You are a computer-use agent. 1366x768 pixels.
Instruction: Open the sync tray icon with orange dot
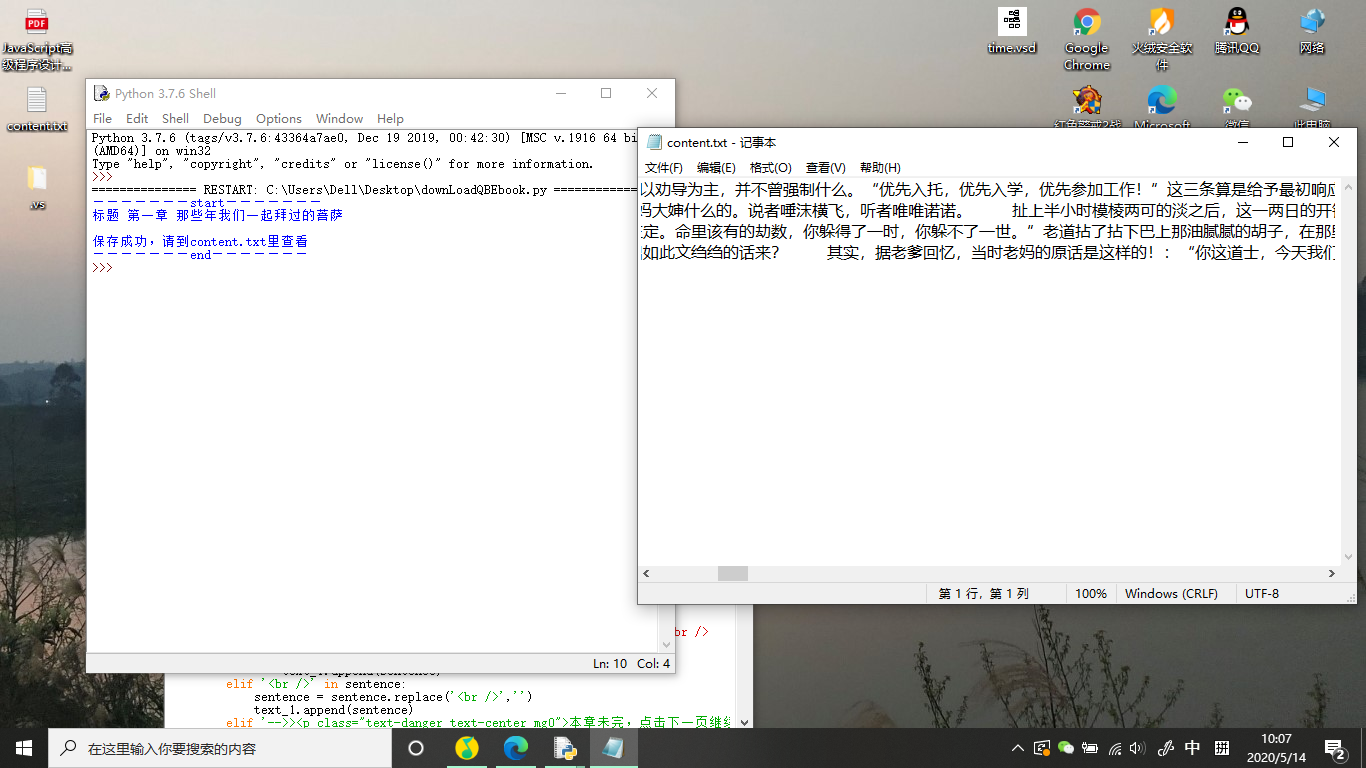click(x=1042, y=748)
